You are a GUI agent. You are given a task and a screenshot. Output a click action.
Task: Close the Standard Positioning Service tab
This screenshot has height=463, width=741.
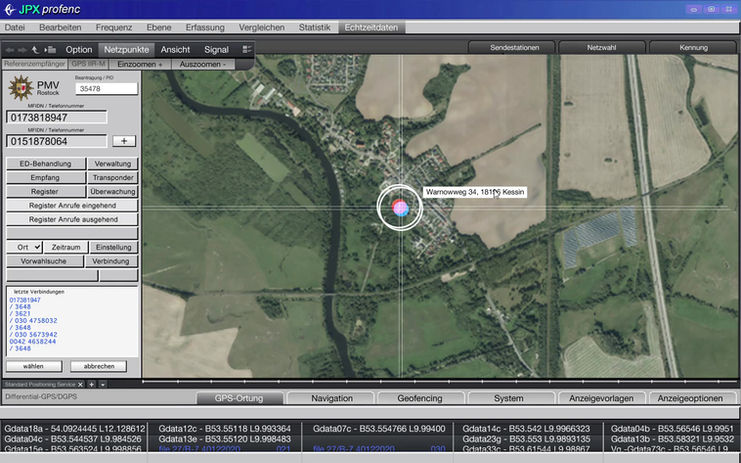tap(80, 385)
